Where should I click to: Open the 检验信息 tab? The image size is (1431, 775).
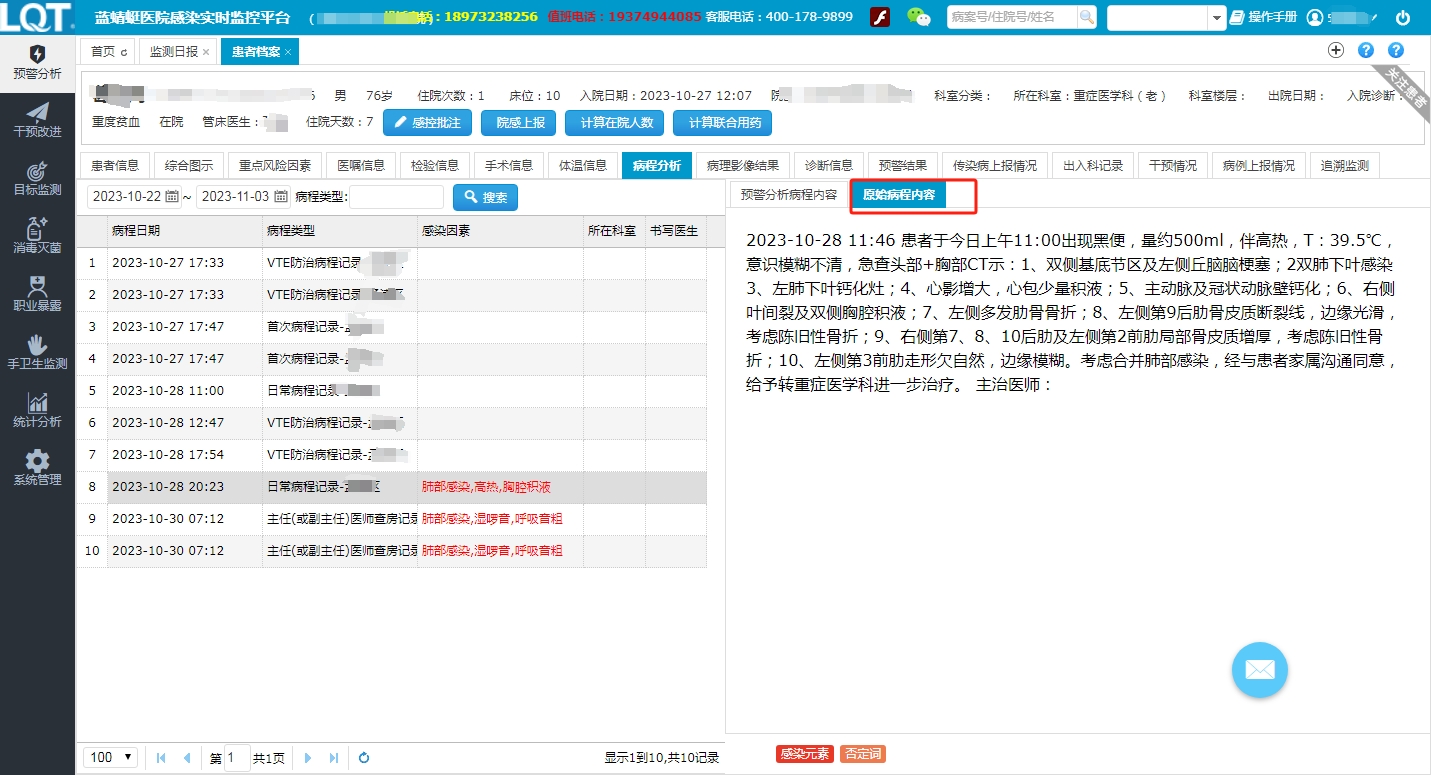point(434,164)
